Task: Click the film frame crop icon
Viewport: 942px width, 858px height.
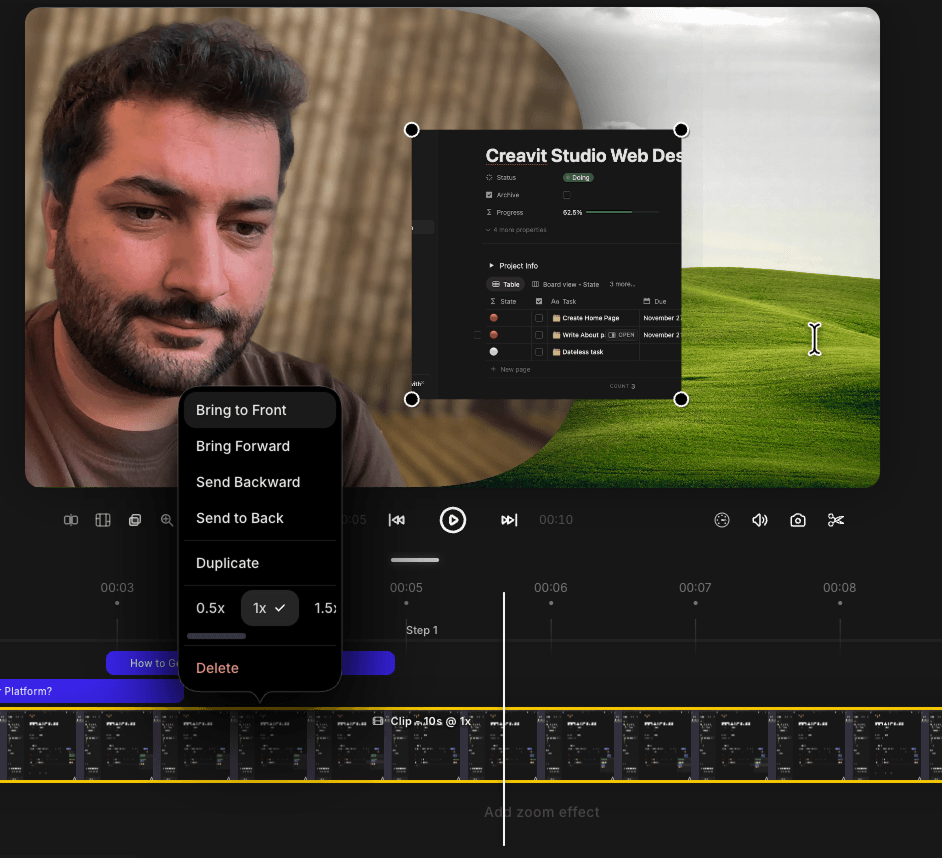Action: coord(103,520)
